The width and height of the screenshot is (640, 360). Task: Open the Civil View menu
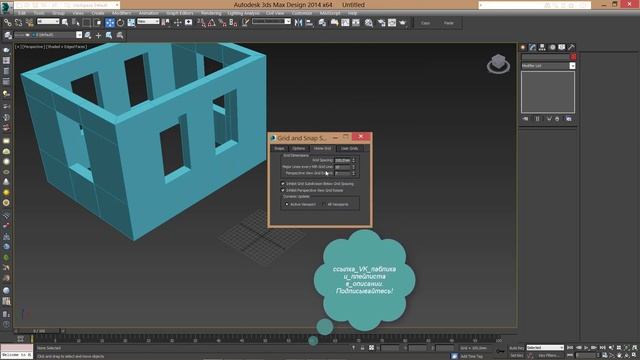275,13
